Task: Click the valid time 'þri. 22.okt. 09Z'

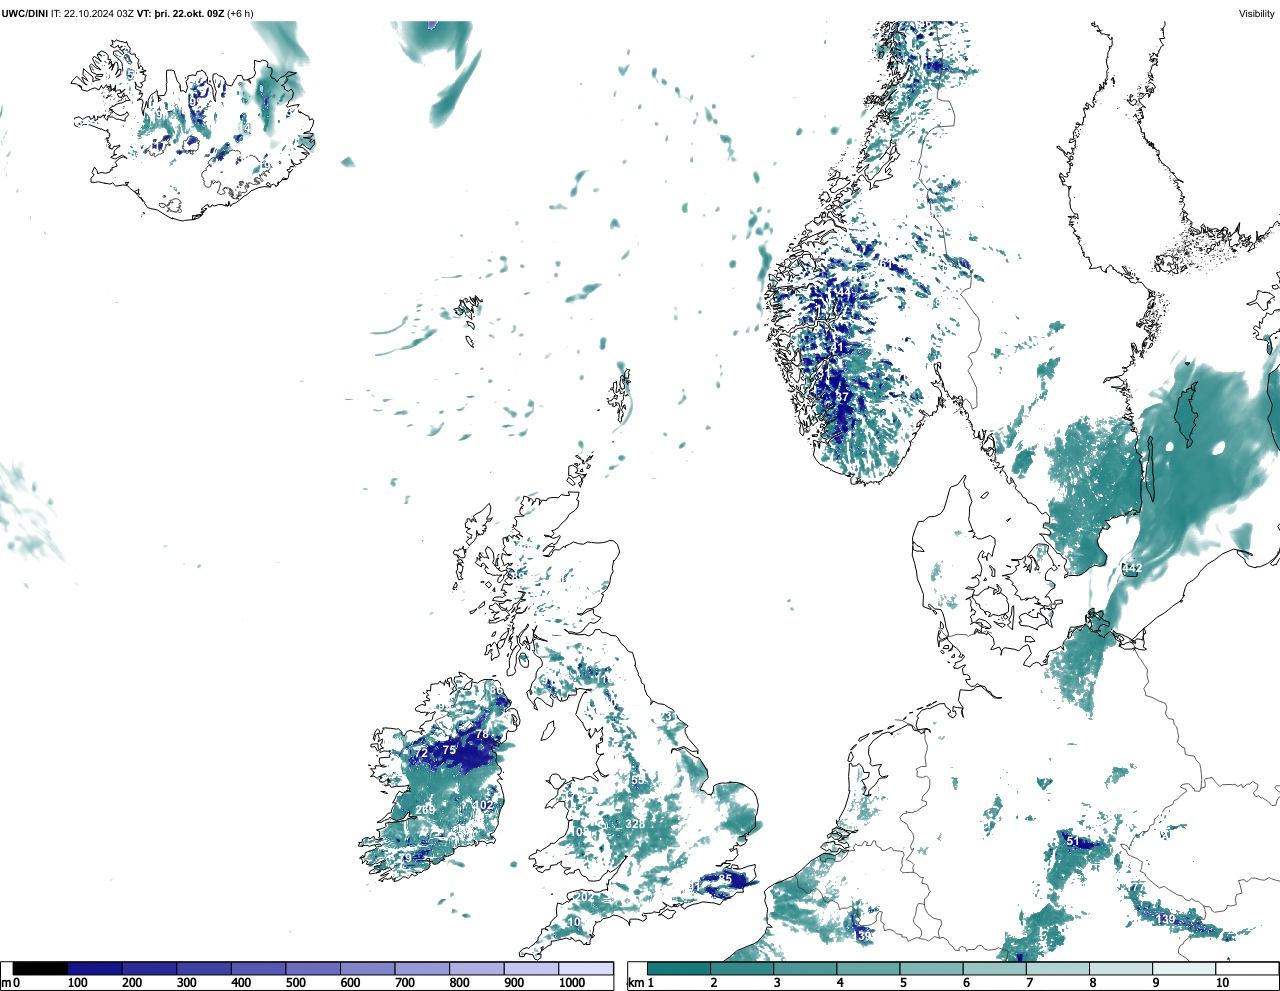Action: (189, 14)
